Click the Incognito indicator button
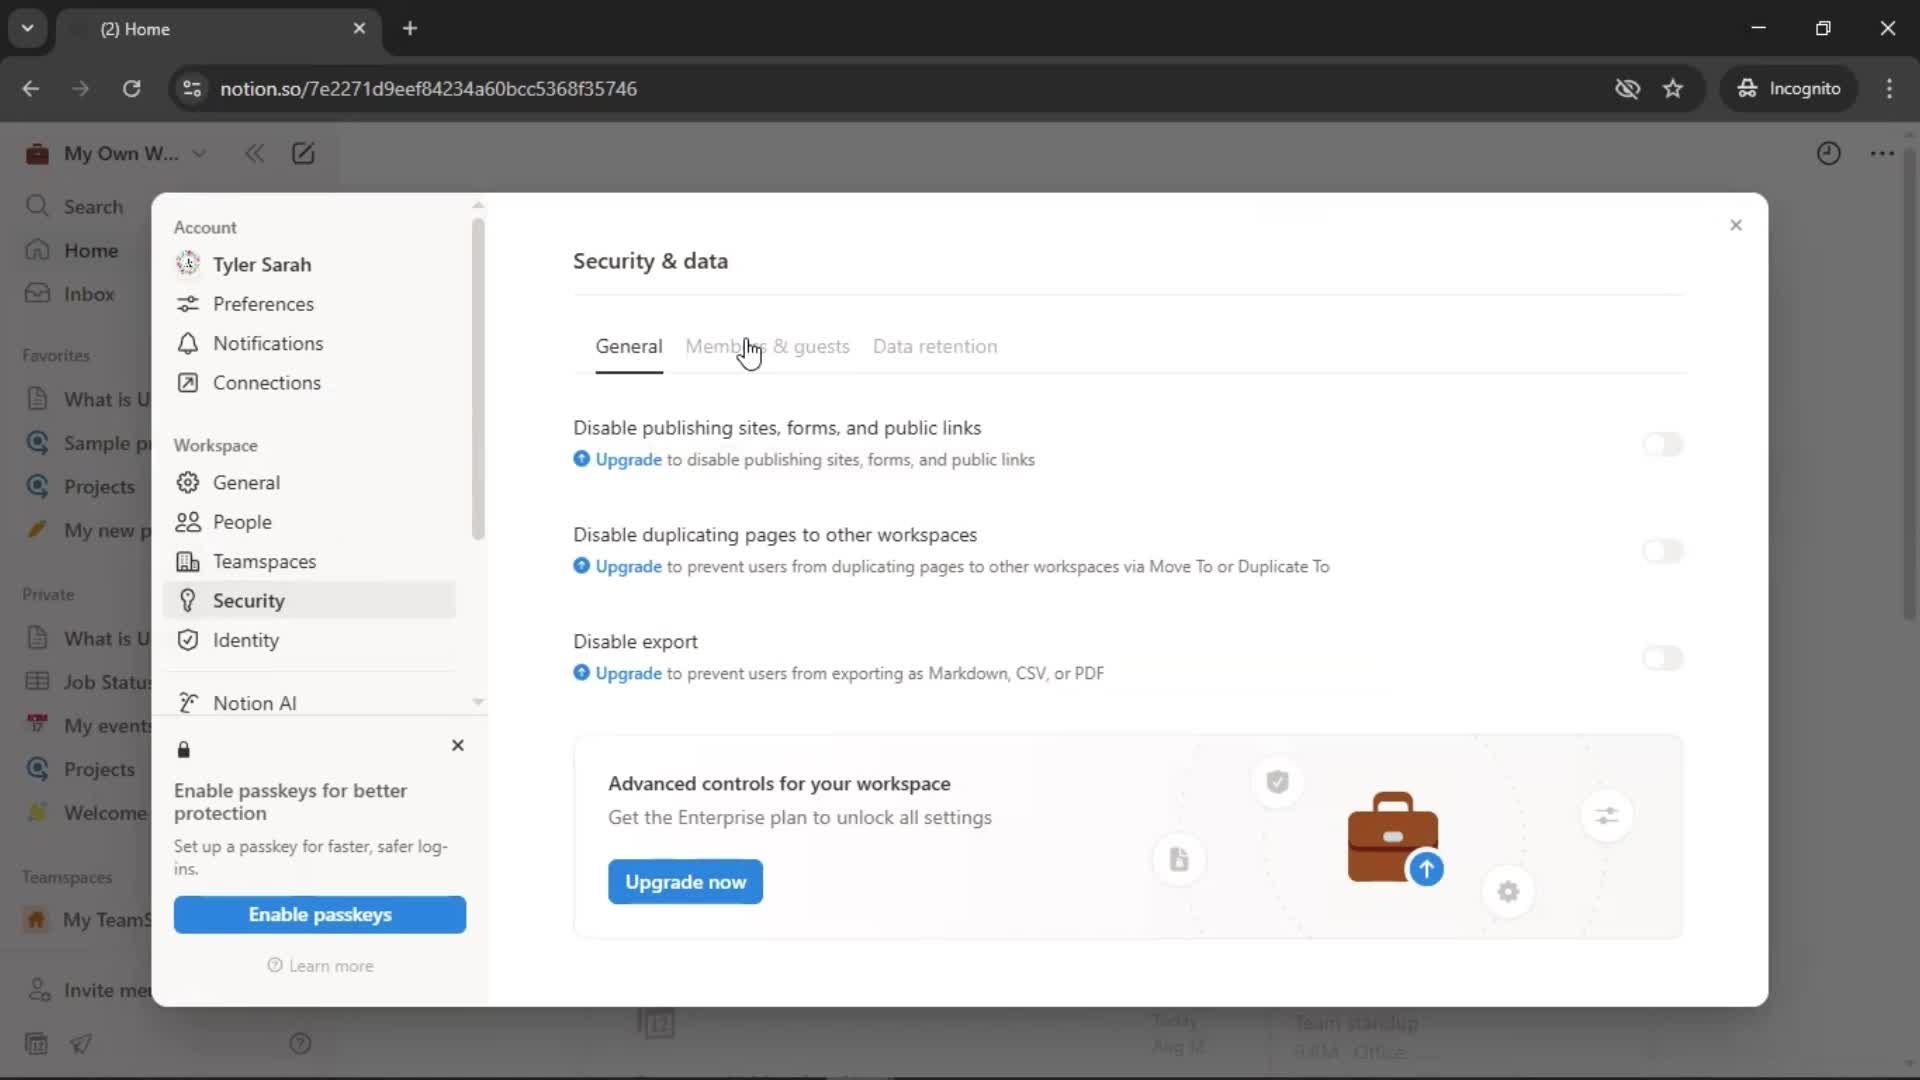The height and width of the screenshot is (1080, 1920). [x=1789, y=88]
